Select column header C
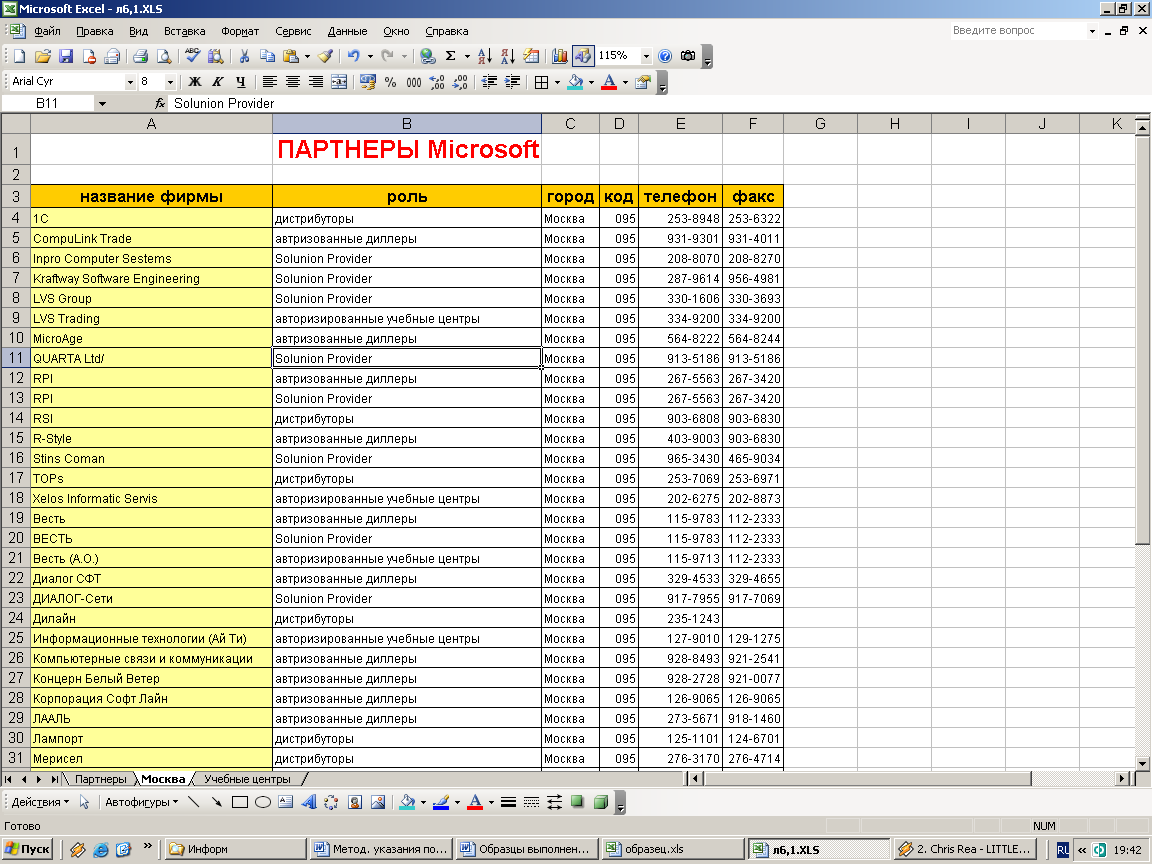Image resolution: width=1152 pixels, height=864 pixels. (570, 124)
